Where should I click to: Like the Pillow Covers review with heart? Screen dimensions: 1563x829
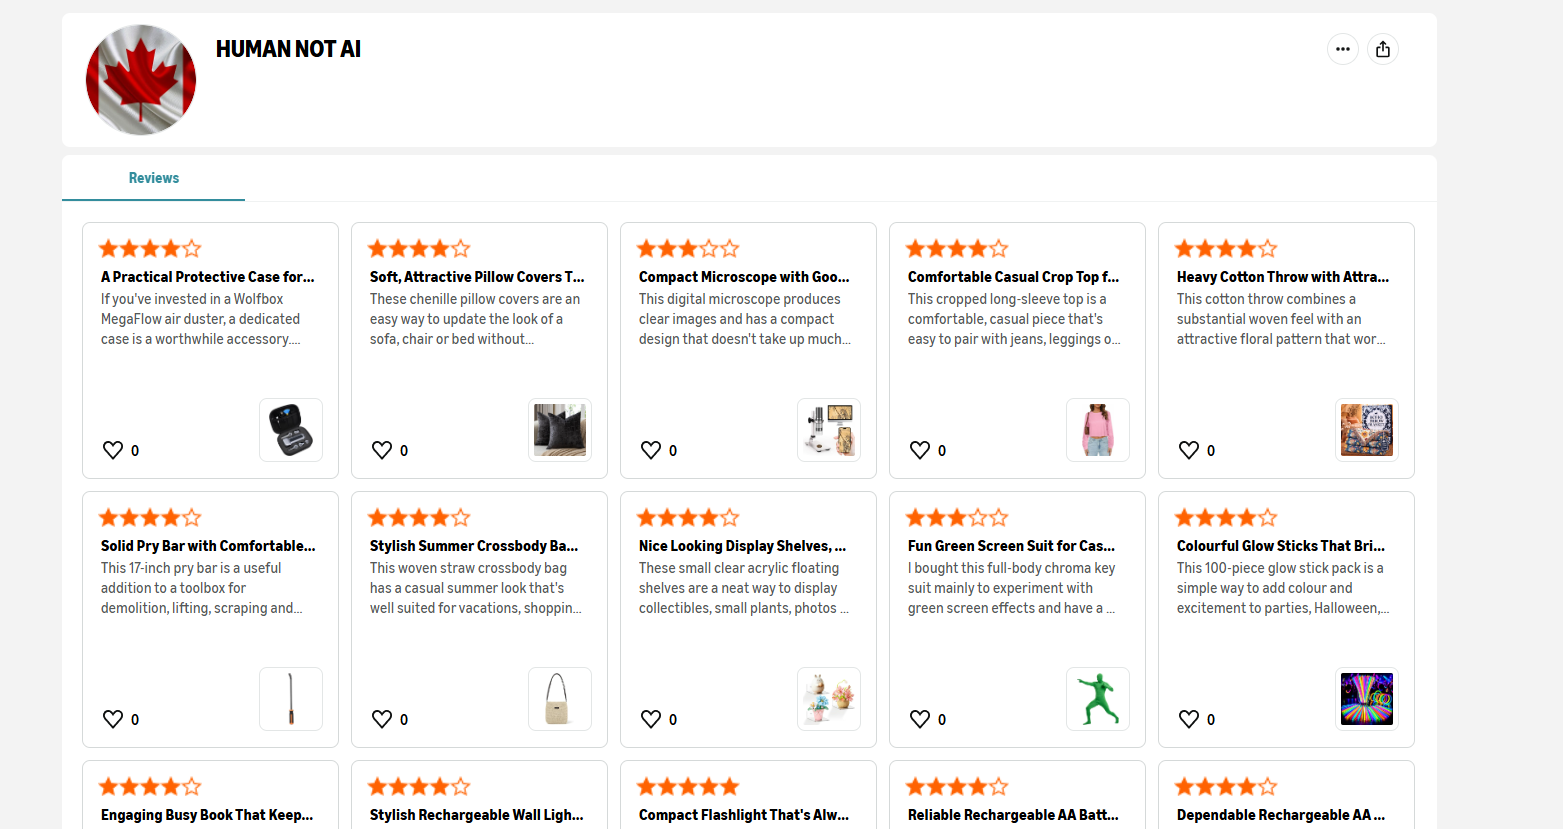tap(382, 450)
